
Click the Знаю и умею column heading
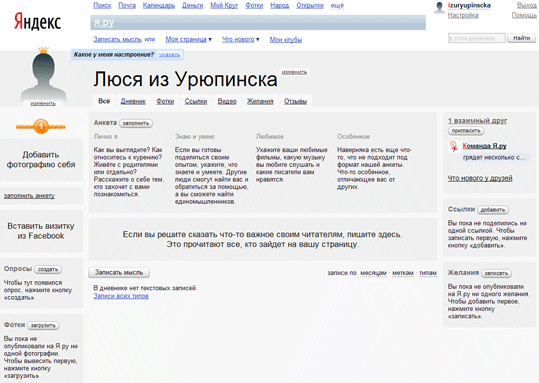pos(195,137)
